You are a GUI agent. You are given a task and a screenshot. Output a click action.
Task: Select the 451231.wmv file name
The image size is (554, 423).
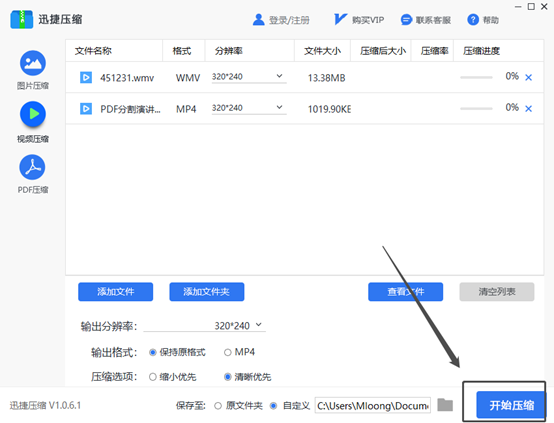(127, 78)
